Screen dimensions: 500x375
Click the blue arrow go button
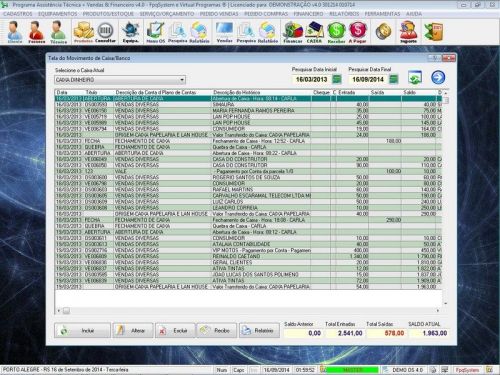click(438, 77)
